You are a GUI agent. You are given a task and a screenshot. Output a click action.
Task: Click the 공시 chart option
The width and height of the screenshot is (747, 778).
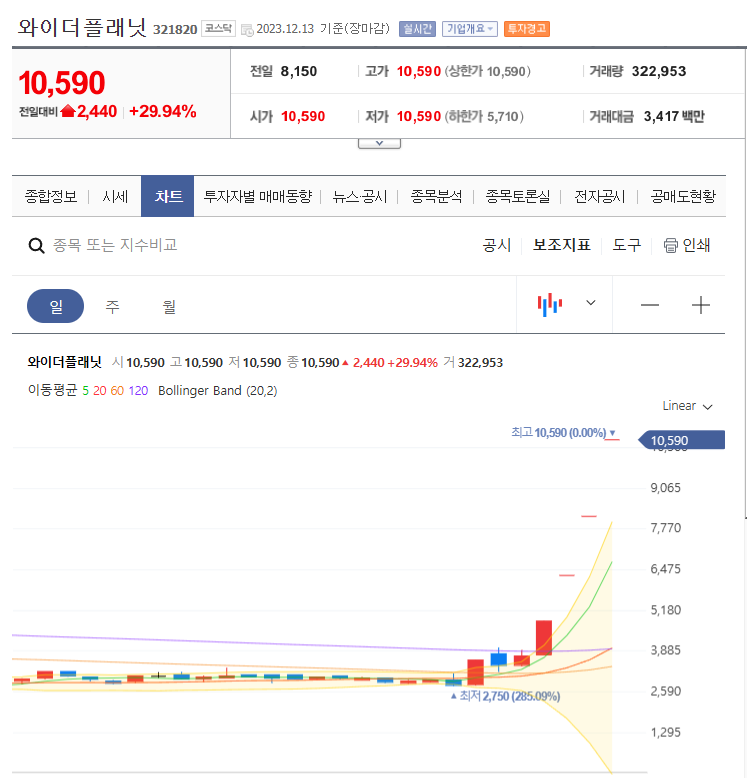(x=497, y=245)
